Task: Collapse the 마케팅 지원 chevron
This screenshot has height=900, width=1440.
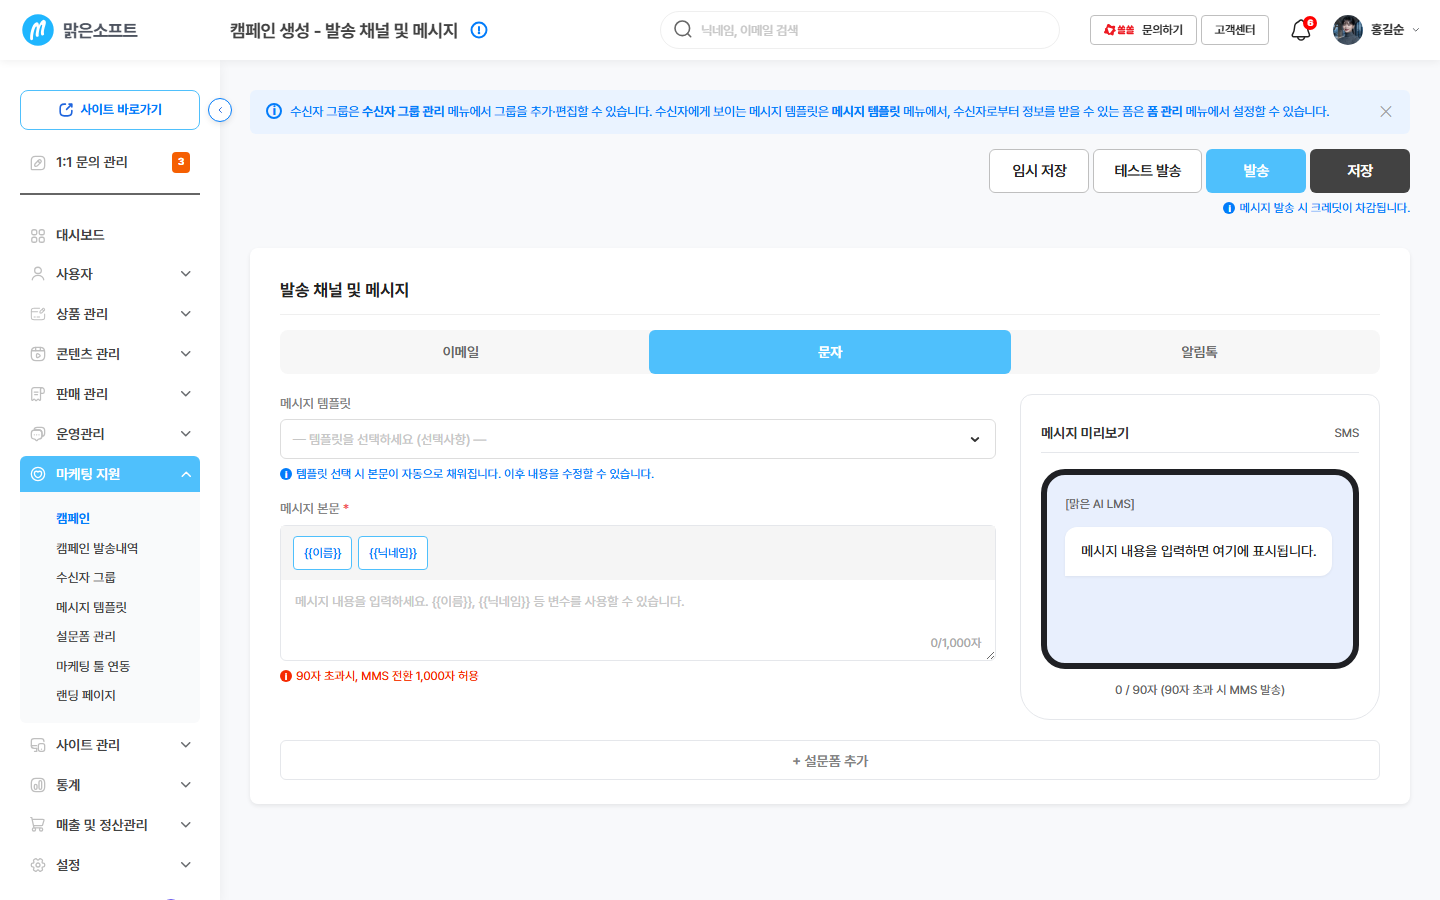Action: point(186,474)
